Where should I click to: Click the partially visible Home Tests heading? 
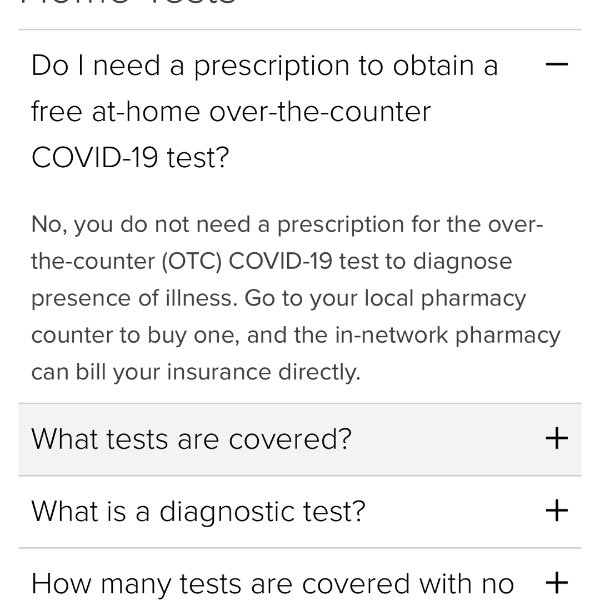coord(127,3)
